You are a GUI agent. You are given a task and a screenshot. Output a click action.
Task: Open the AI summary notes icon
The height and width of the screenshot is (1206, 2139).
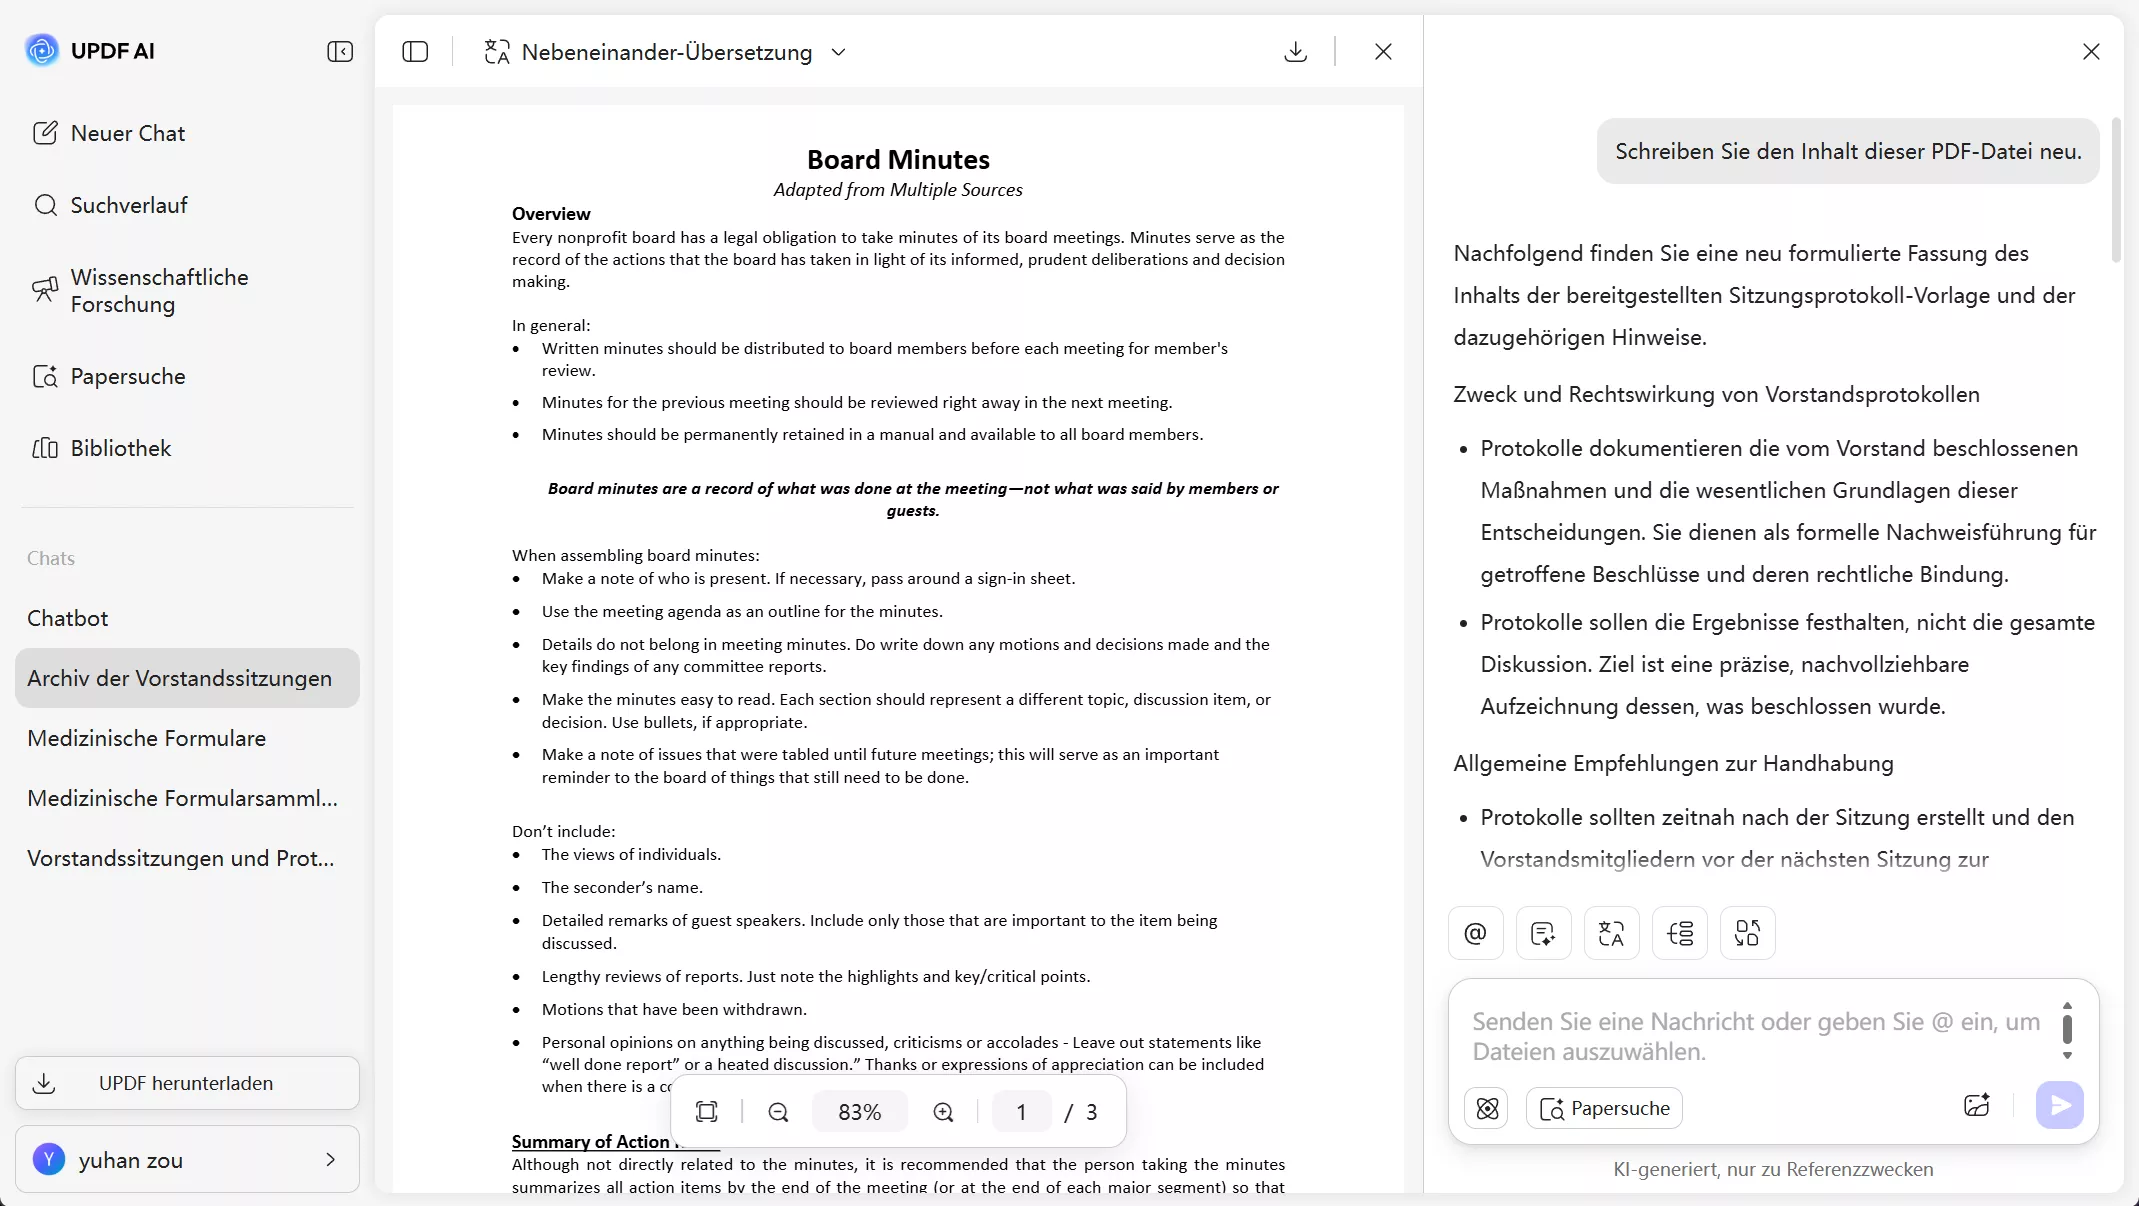1543,932
